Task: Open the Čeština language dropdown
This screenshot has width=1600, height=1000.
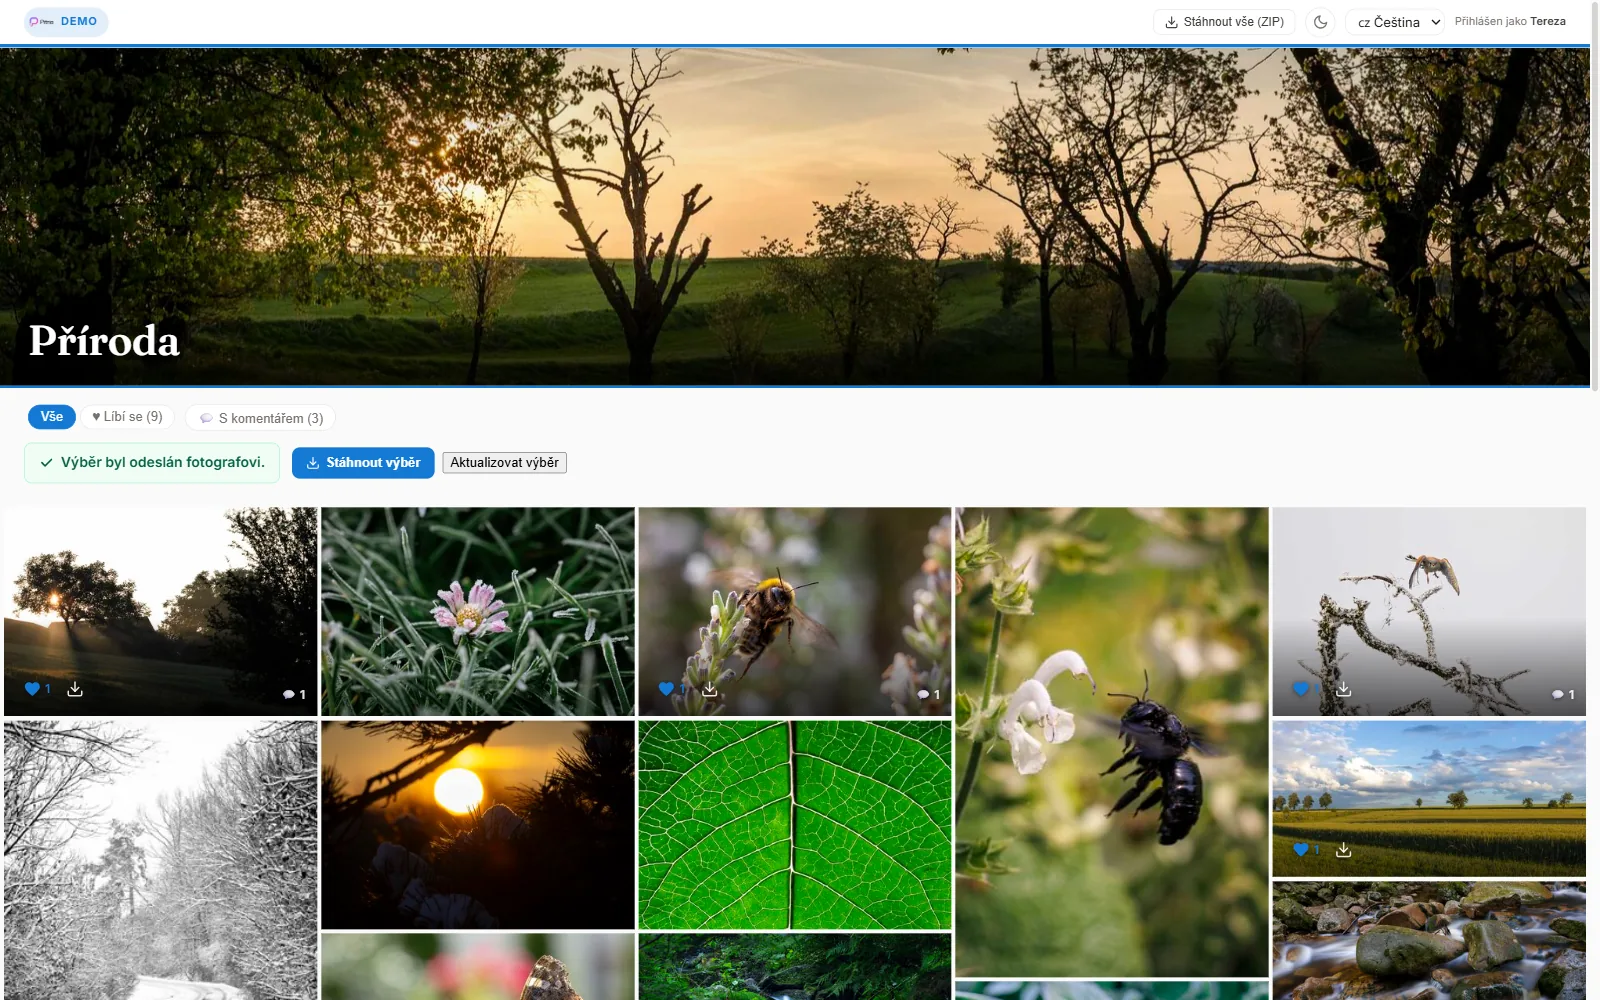Action: click(x=1394, y=22)
